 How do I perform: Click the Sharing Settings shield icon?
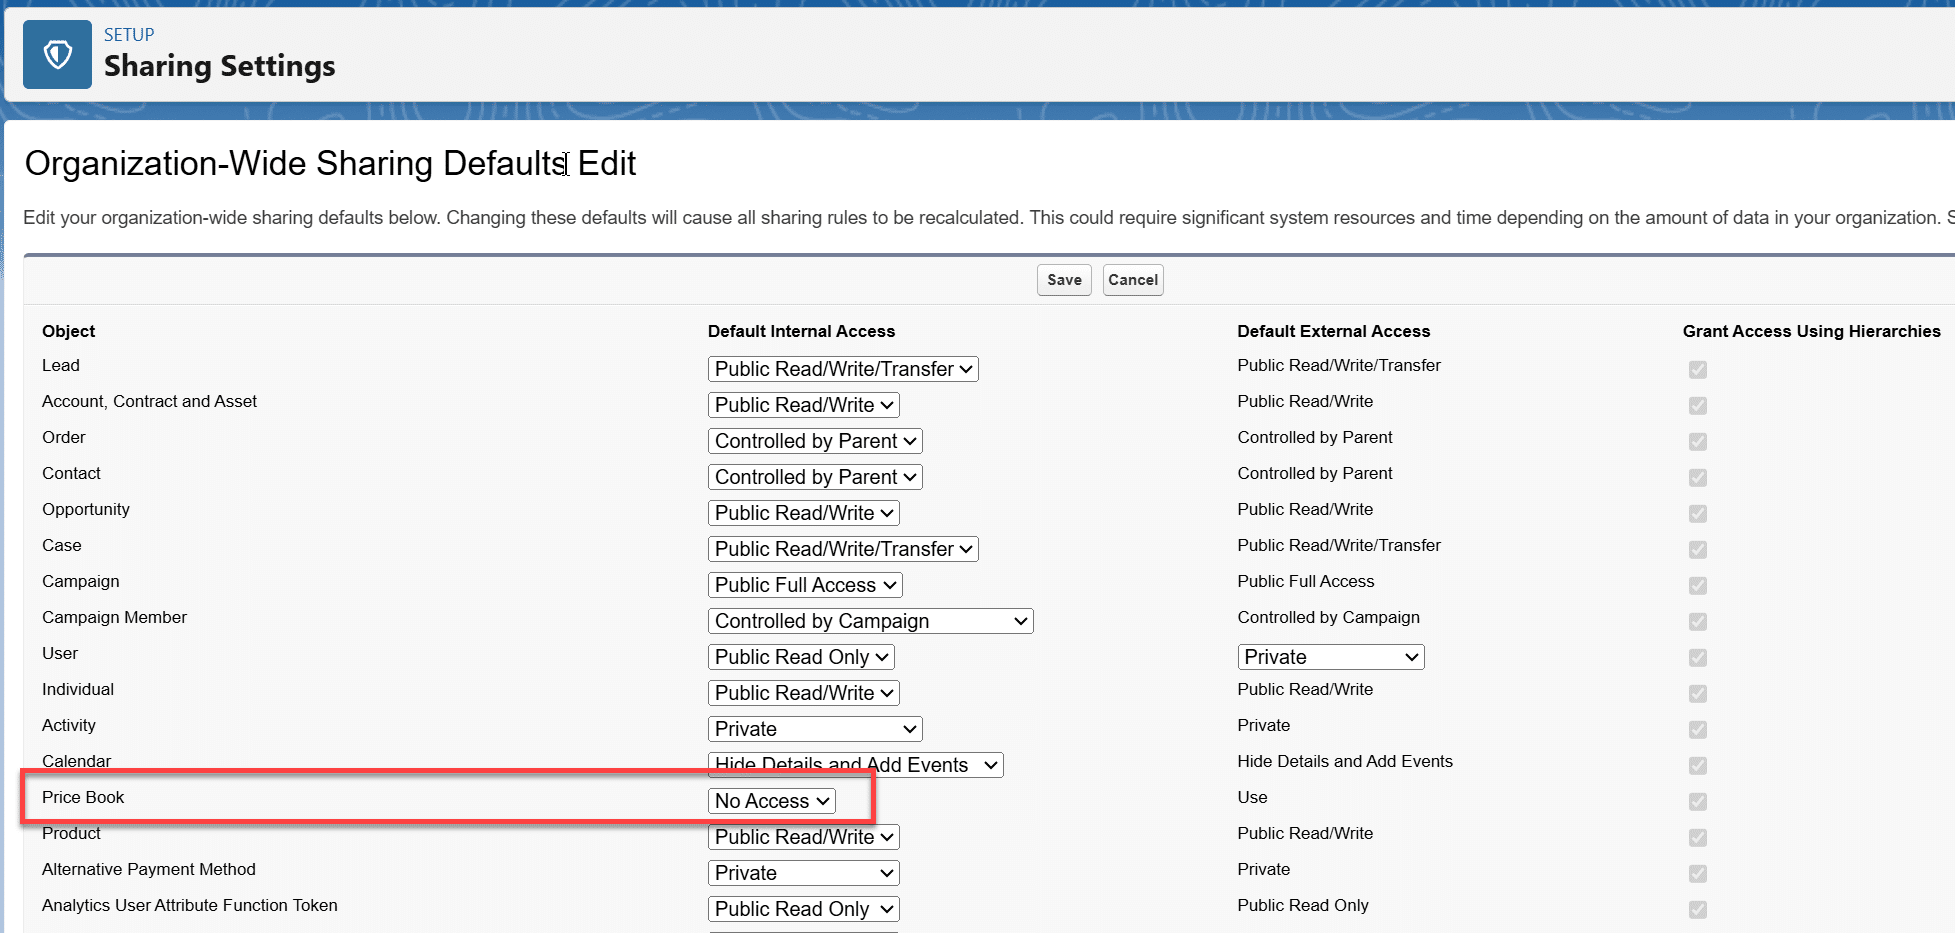coord(57,55)
